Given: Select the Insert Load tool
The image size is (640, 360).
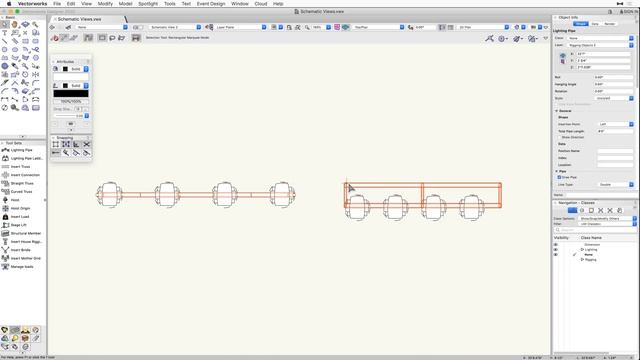Looking at the screenshot, I should 17,217.
